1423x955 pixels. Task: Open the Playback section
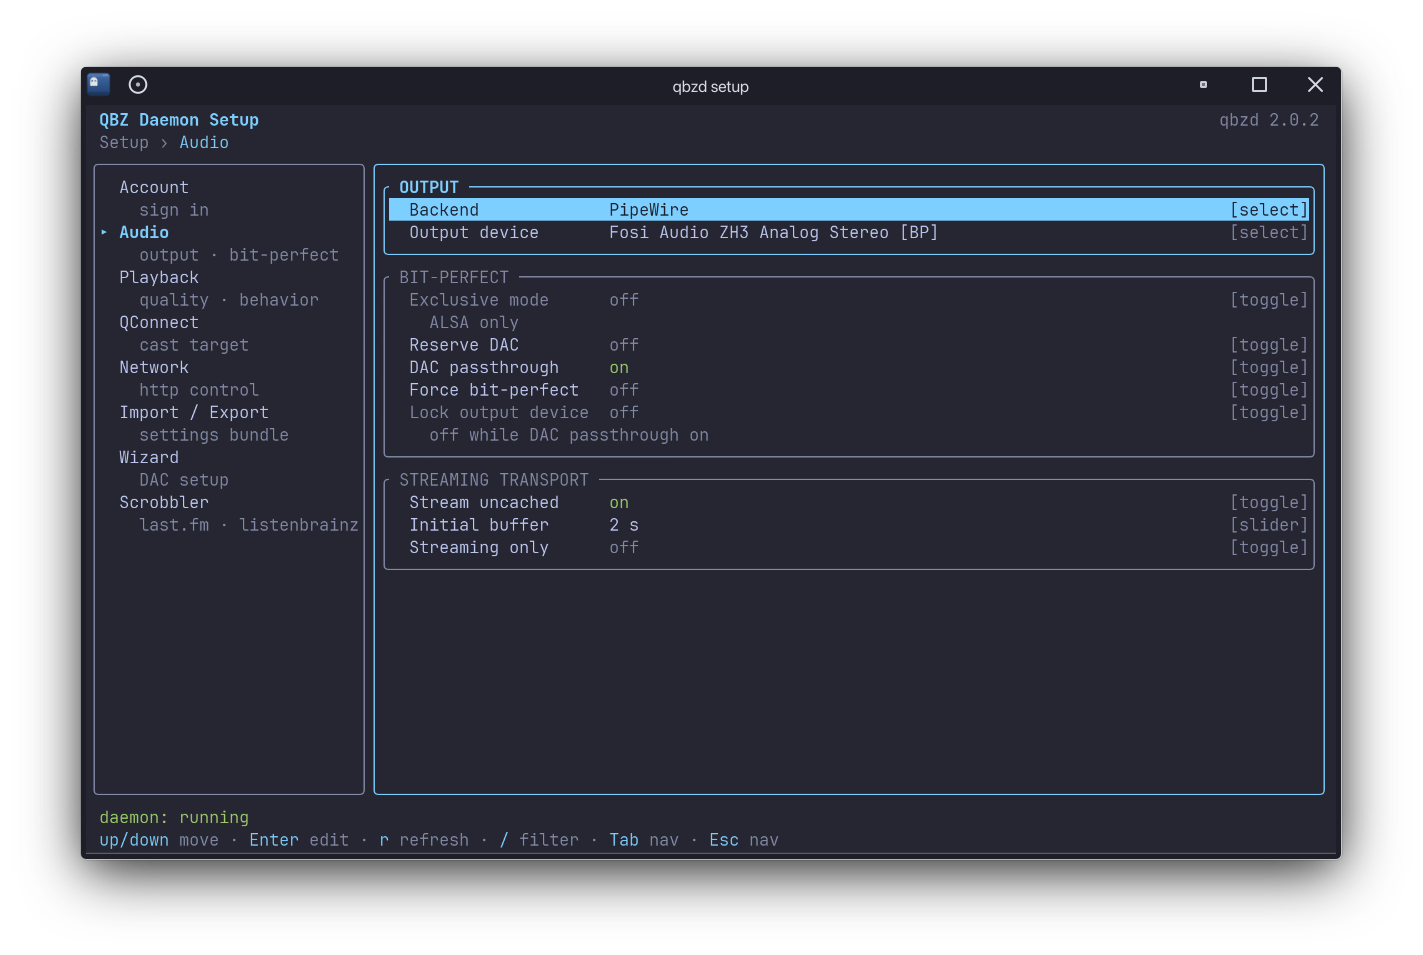[159, 278]
